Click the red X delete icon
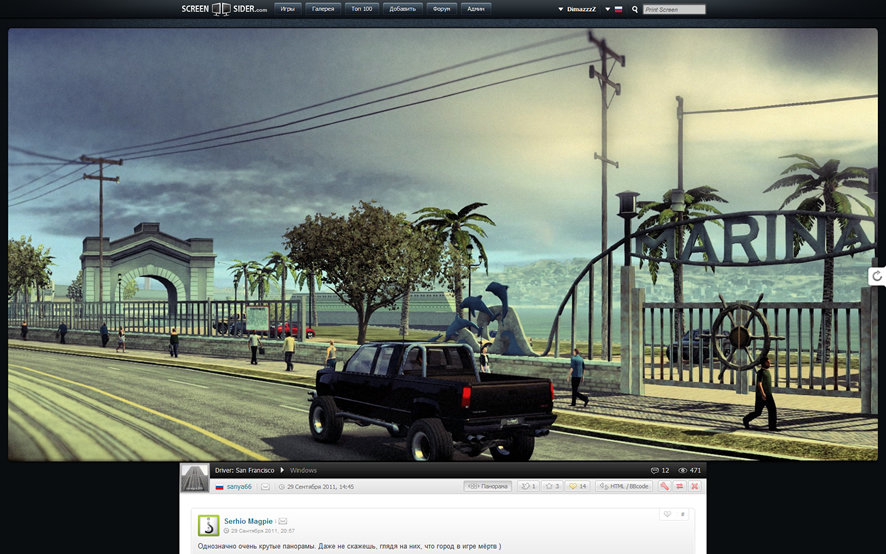 pyautogui.click(x=694, y=486)
